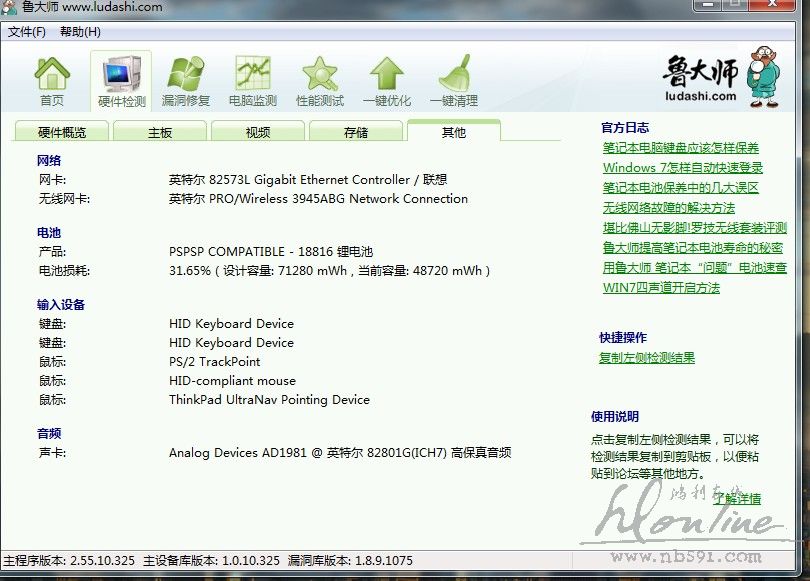Viewport: 810px width, 581px height.
Task: Click the HID-compliant mouse entry
Action: (232, 381)
